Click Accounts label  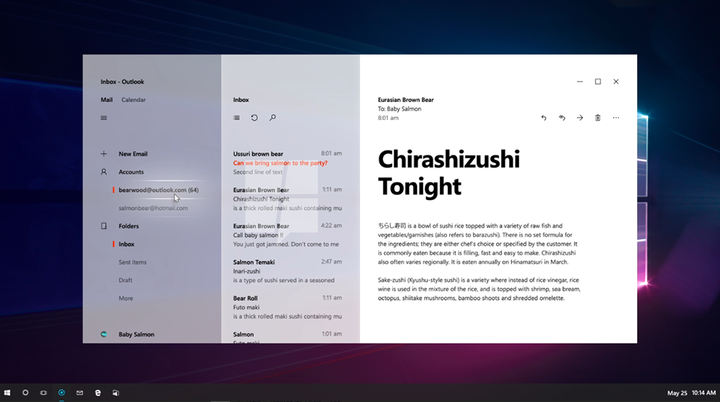pyautogui.click(x=131, y=172)
